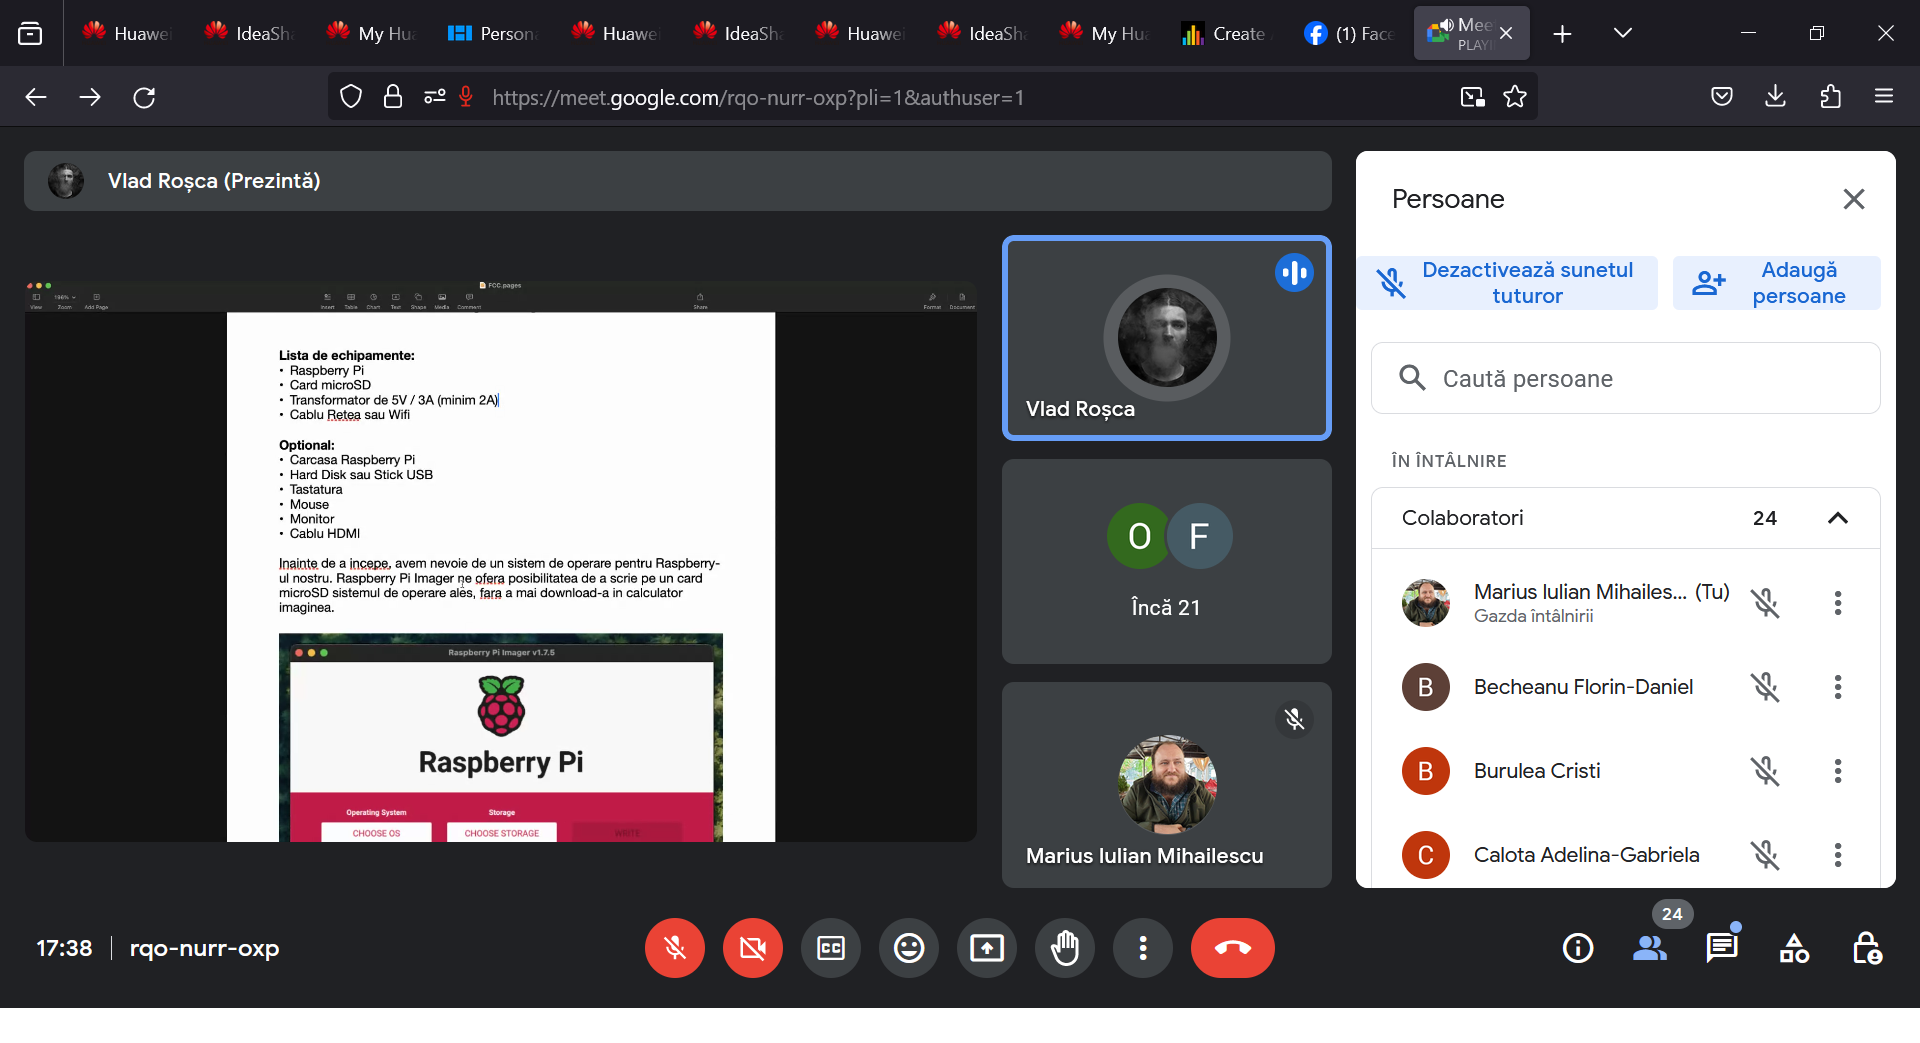
Task: Switch to the Create browser tab
Action: pos(1225,33)
